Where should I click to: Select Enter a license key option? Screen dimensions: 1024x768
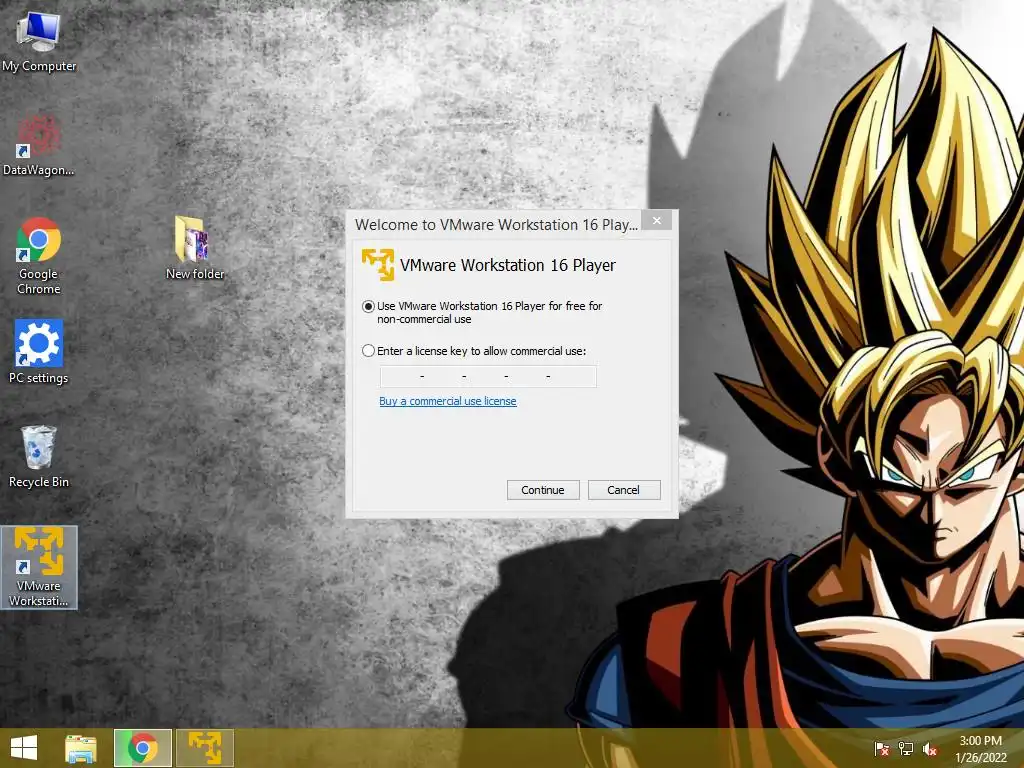[368, 351]
